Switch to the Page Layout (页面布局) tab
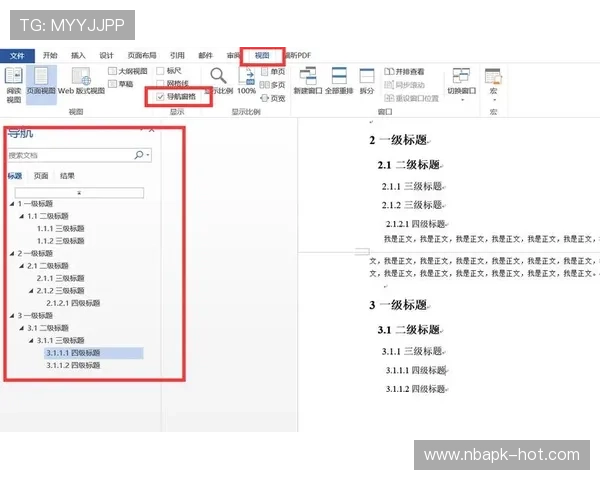The width and height of the screenshot is (600, 480). [x=142, y=56]
